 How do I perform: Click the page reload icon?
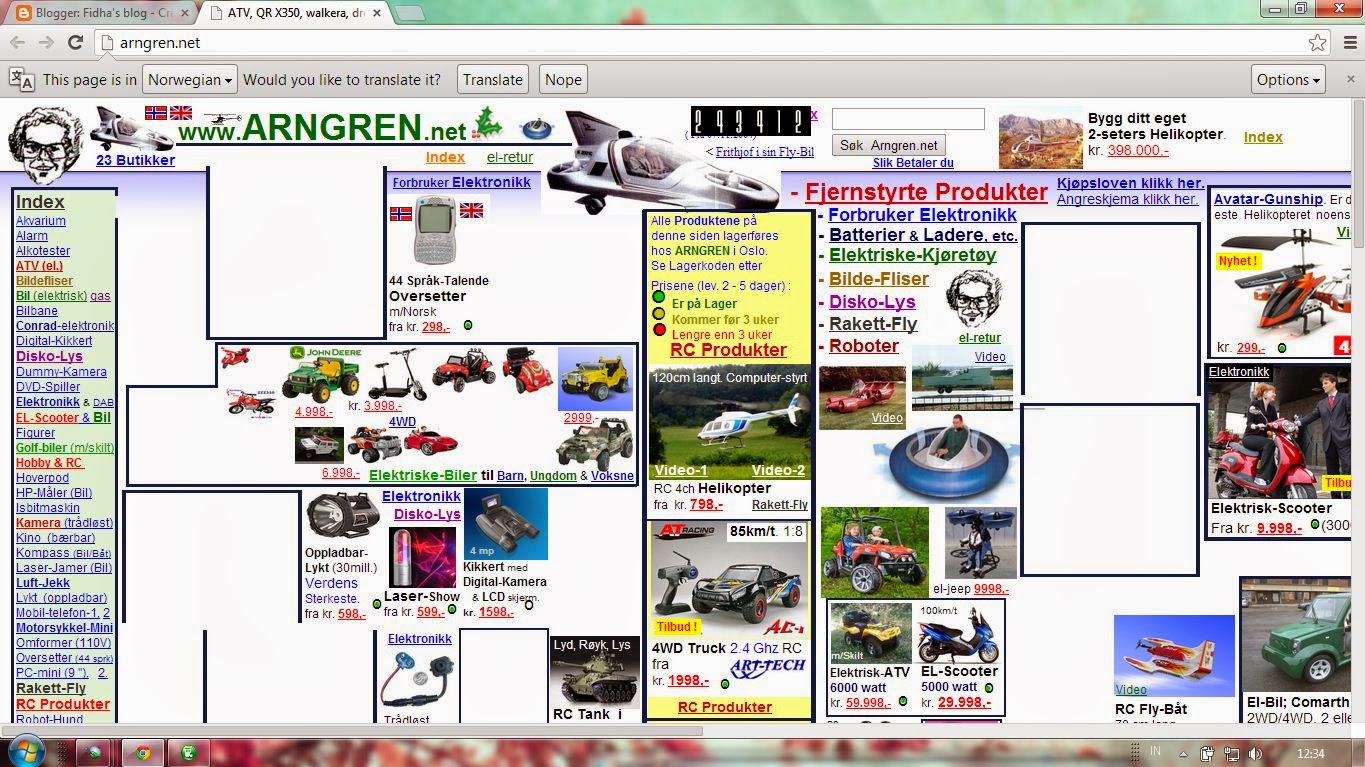tap(75, 43)
